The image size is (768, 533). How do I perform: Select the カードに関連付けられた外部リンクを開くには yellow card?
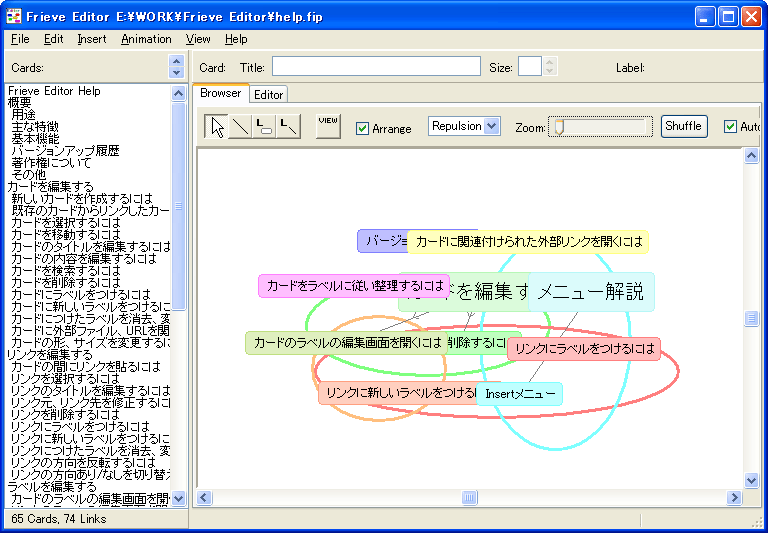pos(528,242)
